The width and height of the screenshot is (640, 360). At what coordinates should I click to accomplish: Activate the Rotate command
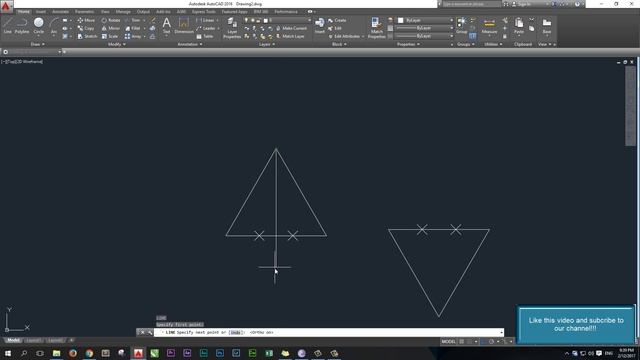(x=111, y=20)
